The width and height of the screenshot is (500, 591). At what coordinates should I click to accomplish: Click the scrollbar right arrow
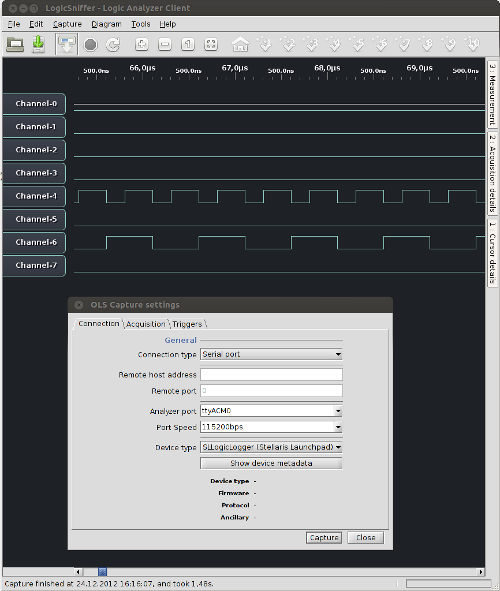click(x=481, y=572)
